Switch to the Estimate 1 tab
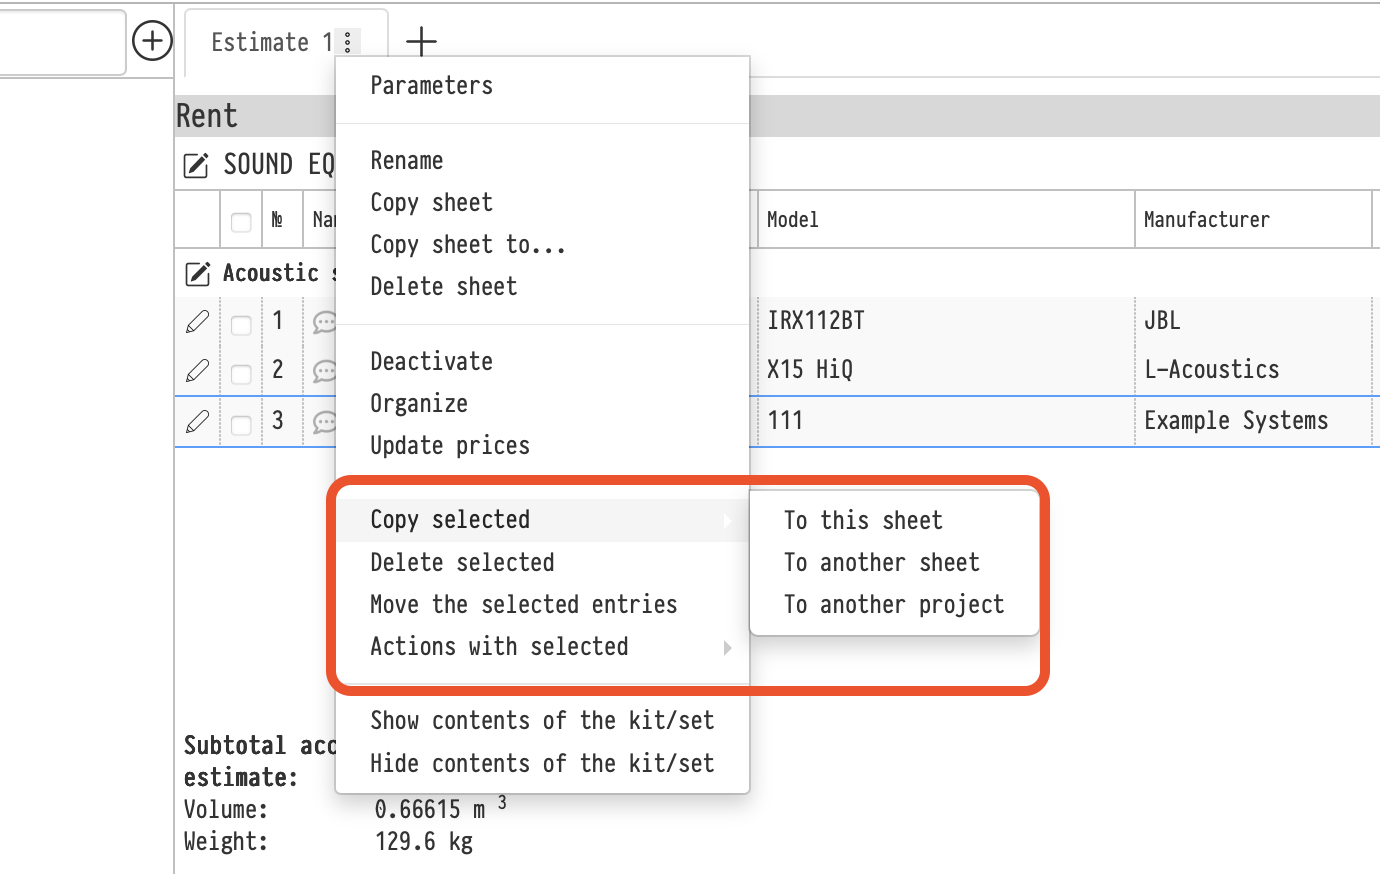 click(x=261, y=42)
